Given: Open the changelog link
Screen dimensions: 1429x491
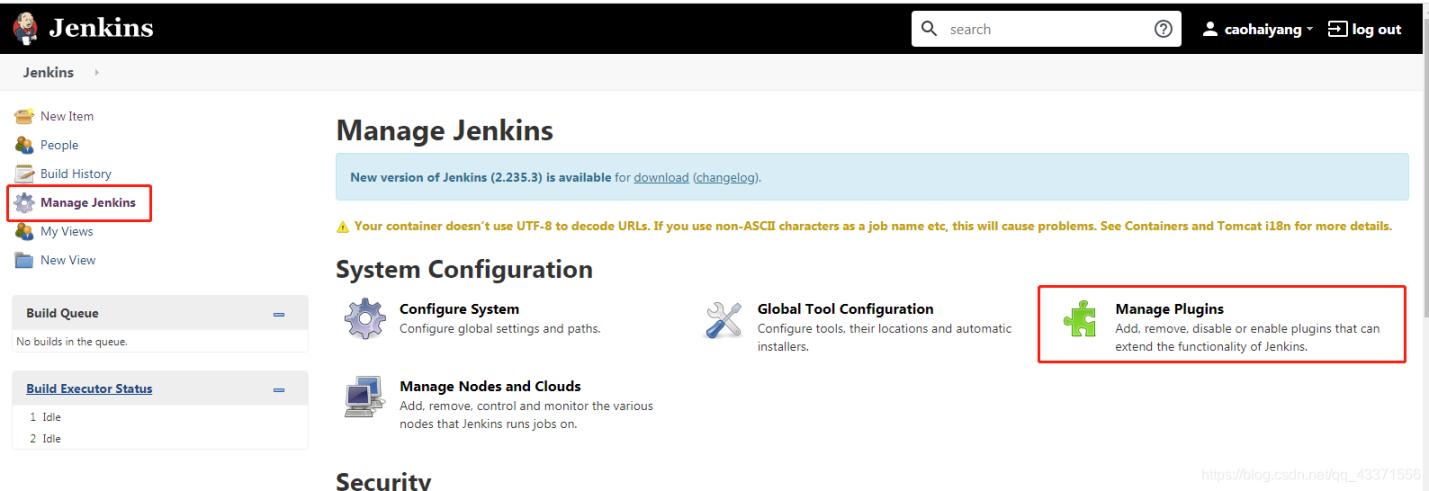Looking at the screenshot, I should click(725, 178).
